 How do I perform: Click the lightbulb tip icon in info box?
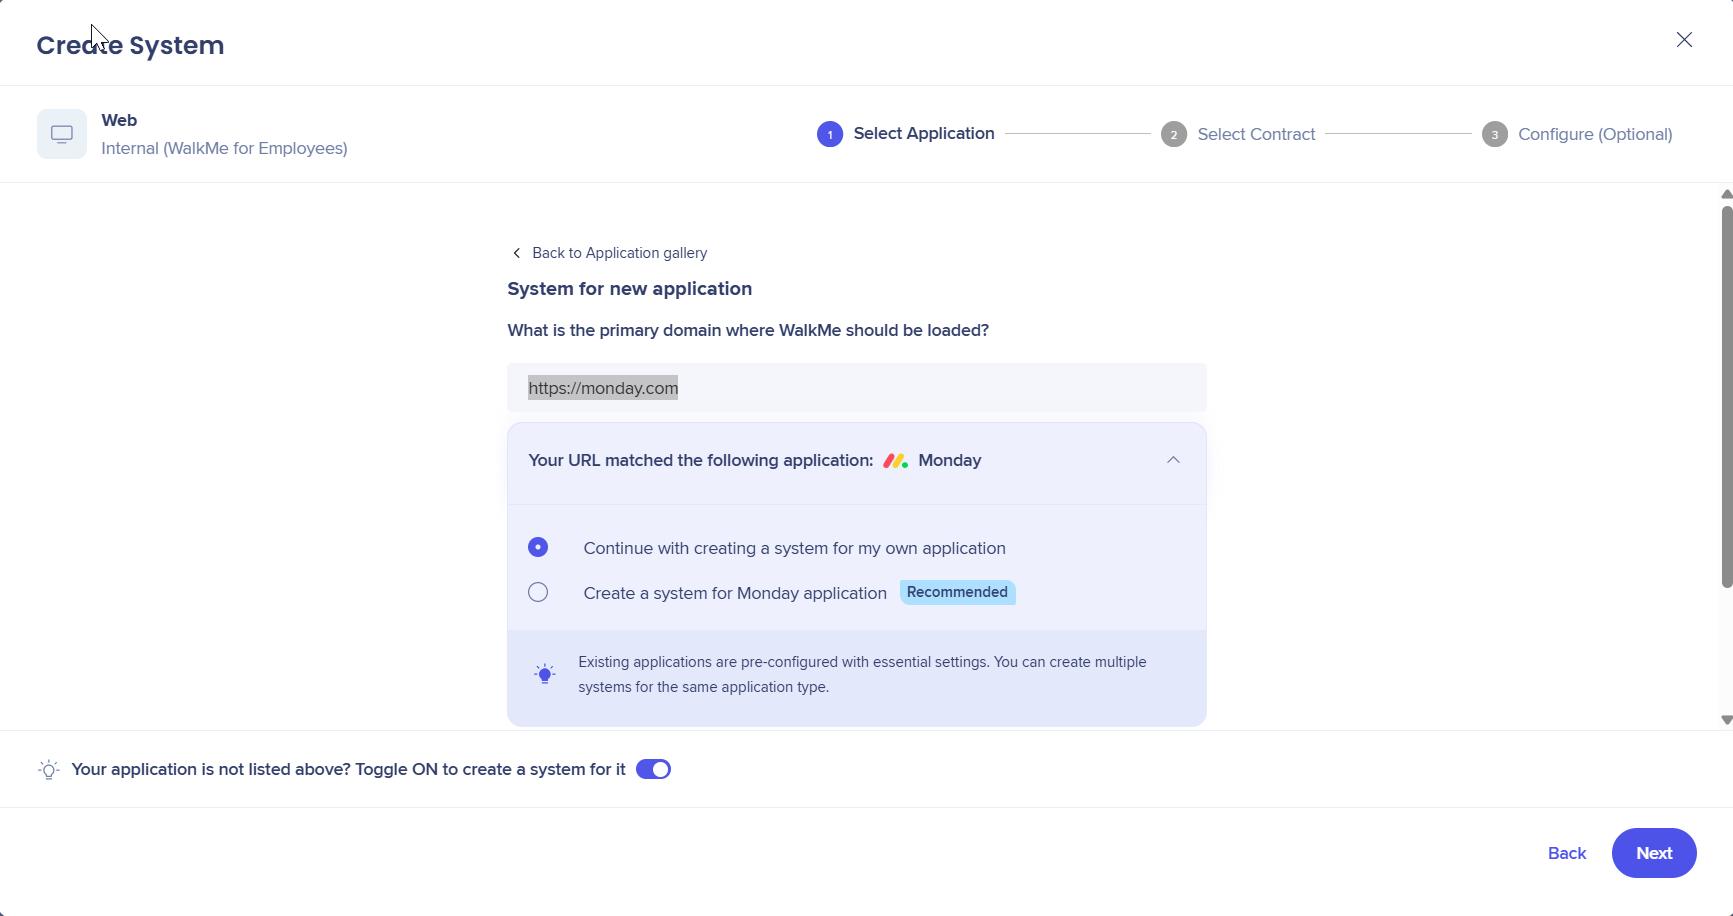click(545, 674)
